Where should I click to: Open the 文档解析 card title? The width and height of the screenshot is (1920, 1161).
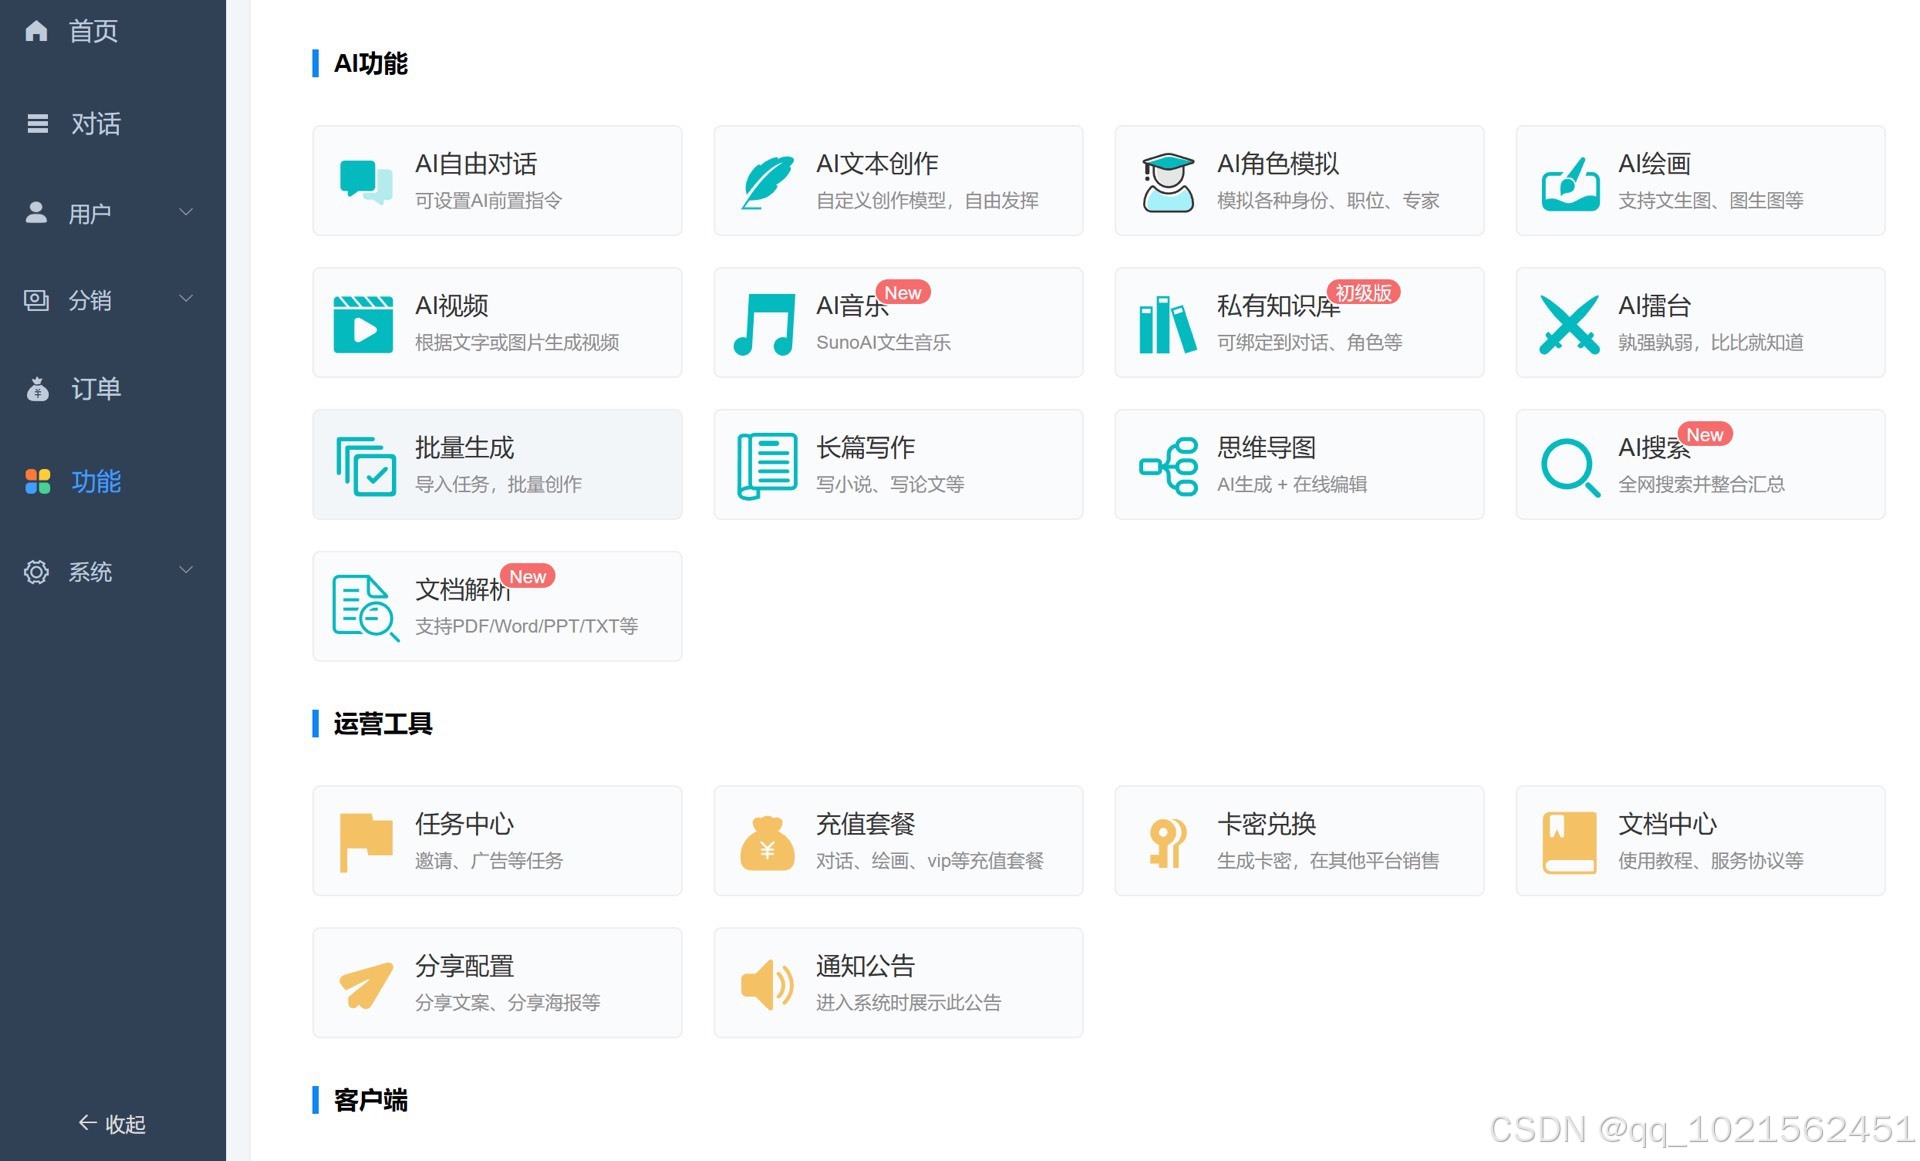pos(463,590)
